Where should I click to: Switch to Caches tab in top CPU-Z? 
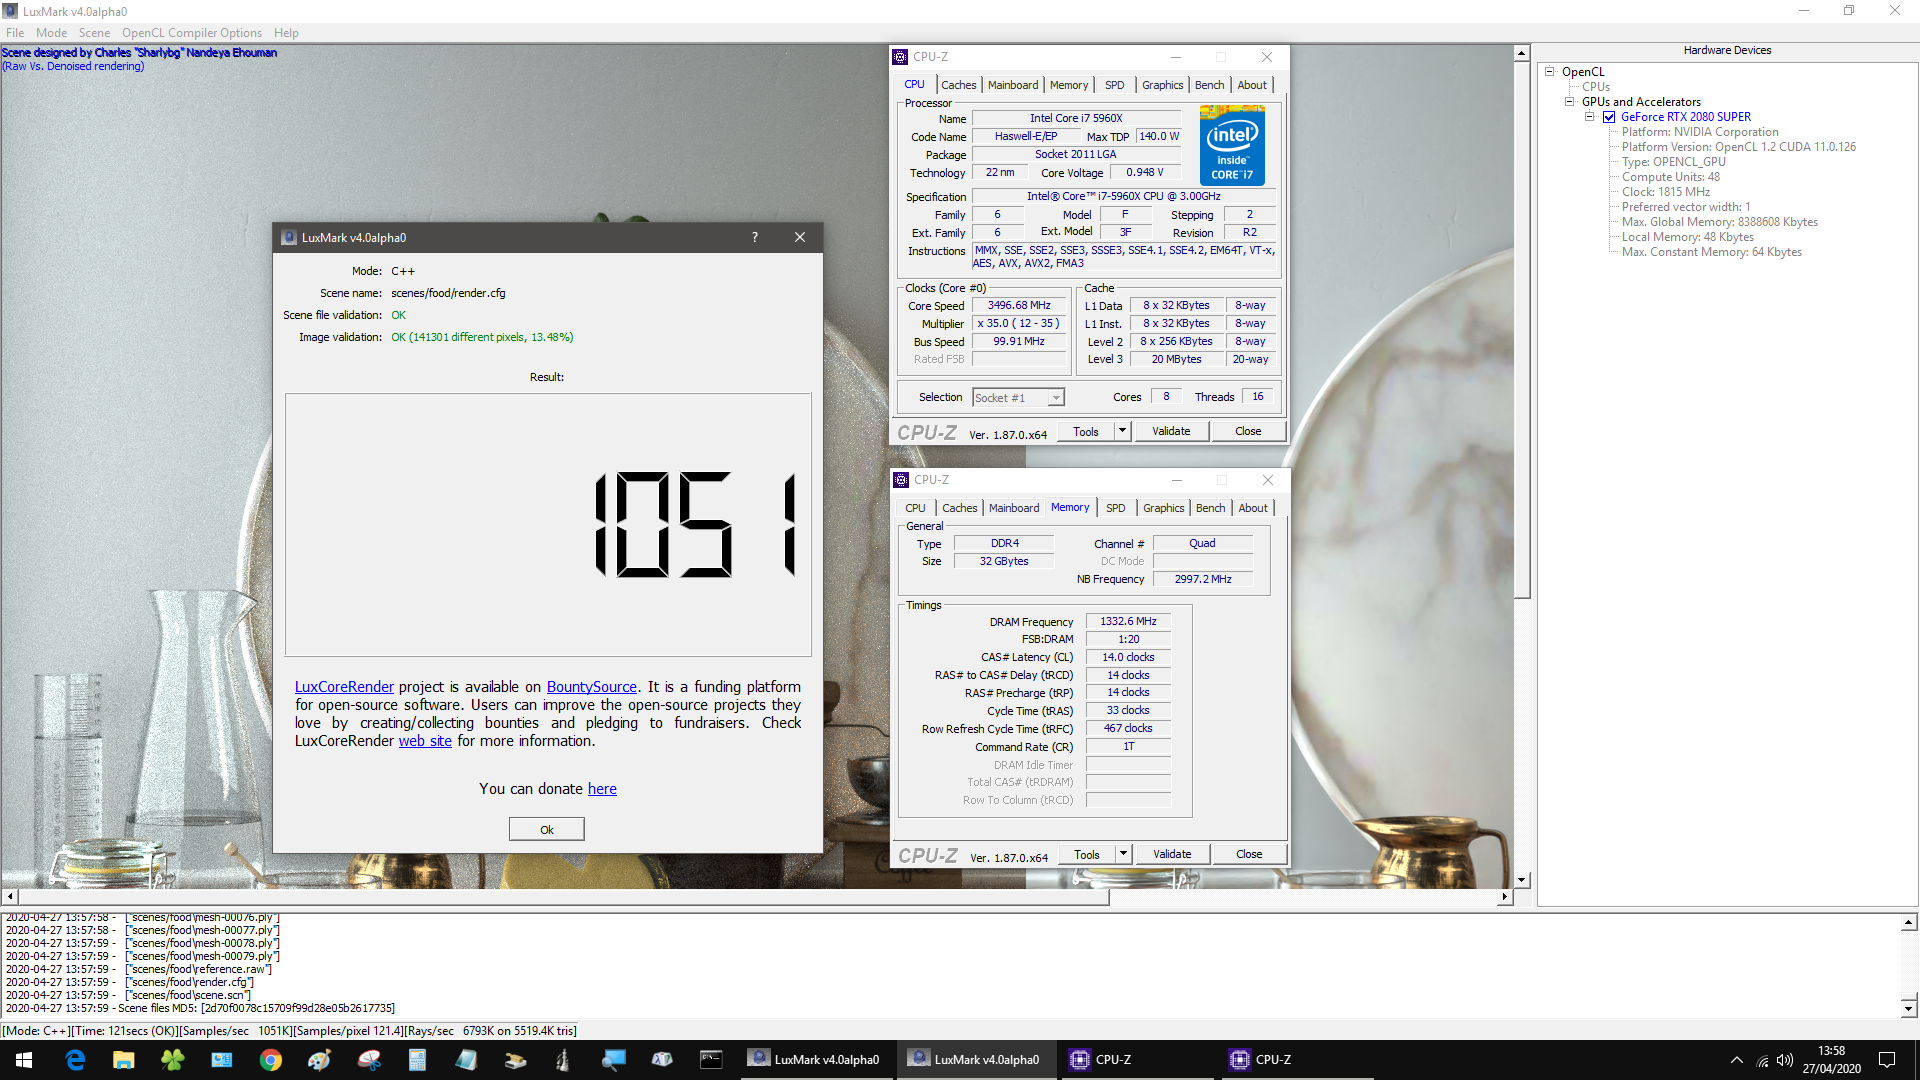point(958,85)
